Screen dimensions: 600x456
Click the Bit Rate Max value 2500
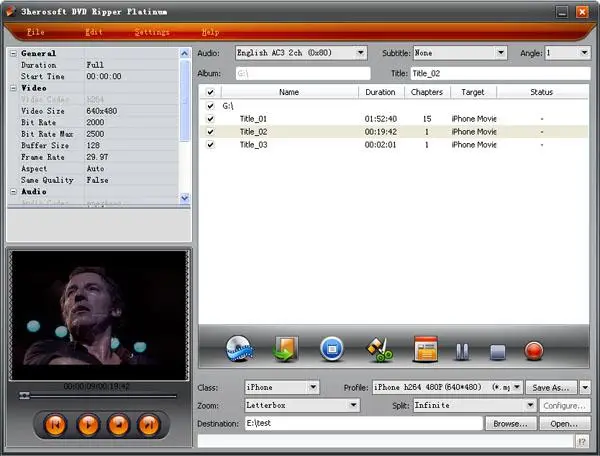(x=95, y=134)
